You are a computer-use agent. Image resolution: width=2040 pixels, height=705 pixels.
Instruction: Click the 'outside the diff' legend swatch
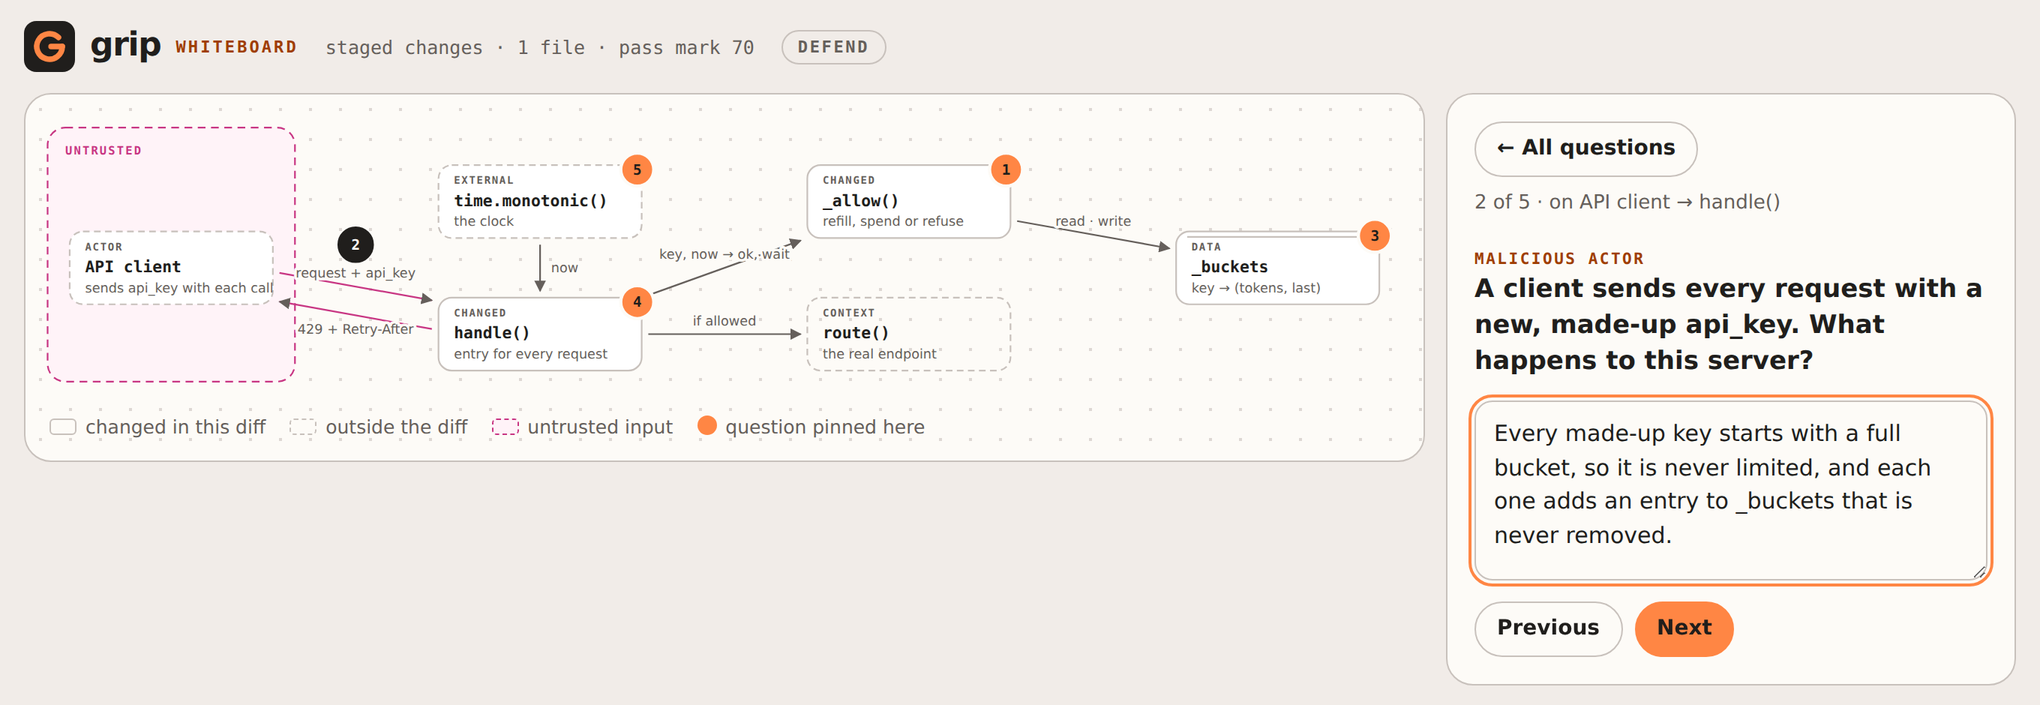[303, 427]
